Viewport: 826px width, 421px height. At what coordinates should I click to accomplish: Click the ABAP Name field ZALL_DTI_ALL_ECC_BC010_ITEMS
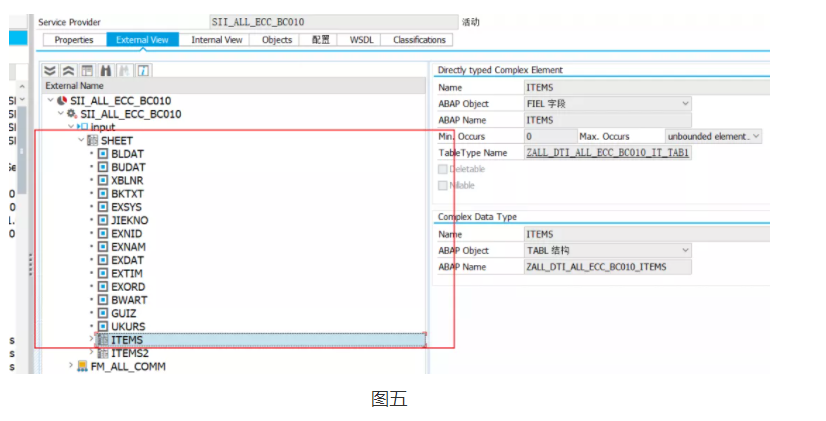608,267
